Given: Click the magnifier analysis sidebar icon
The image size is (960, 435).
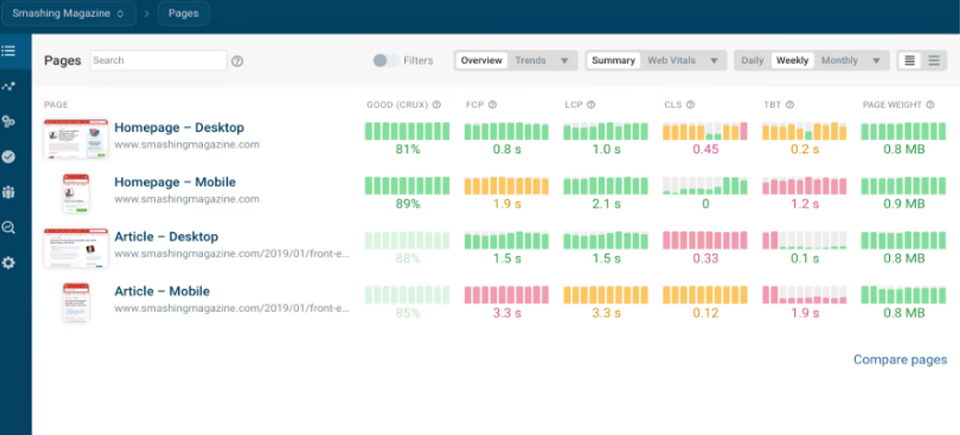Looking at the screenshot, I should coord(9,227).
